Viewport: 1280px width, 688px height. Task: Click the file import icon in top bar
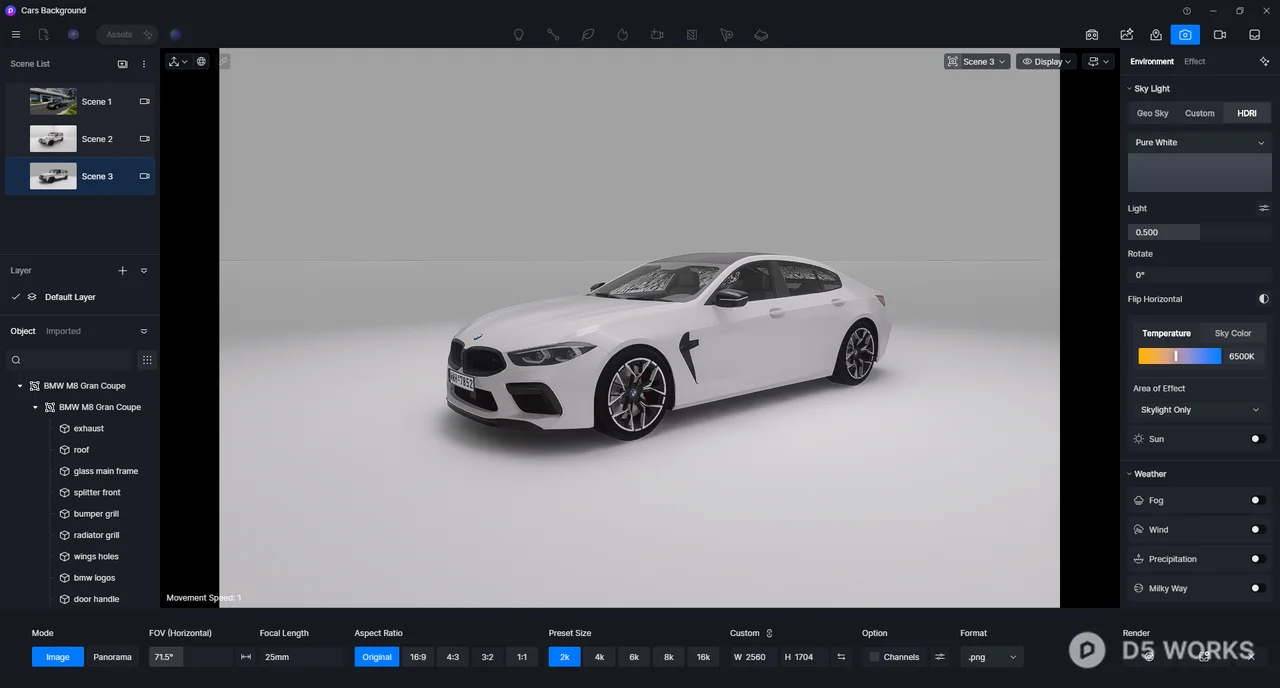pos(43,34)
